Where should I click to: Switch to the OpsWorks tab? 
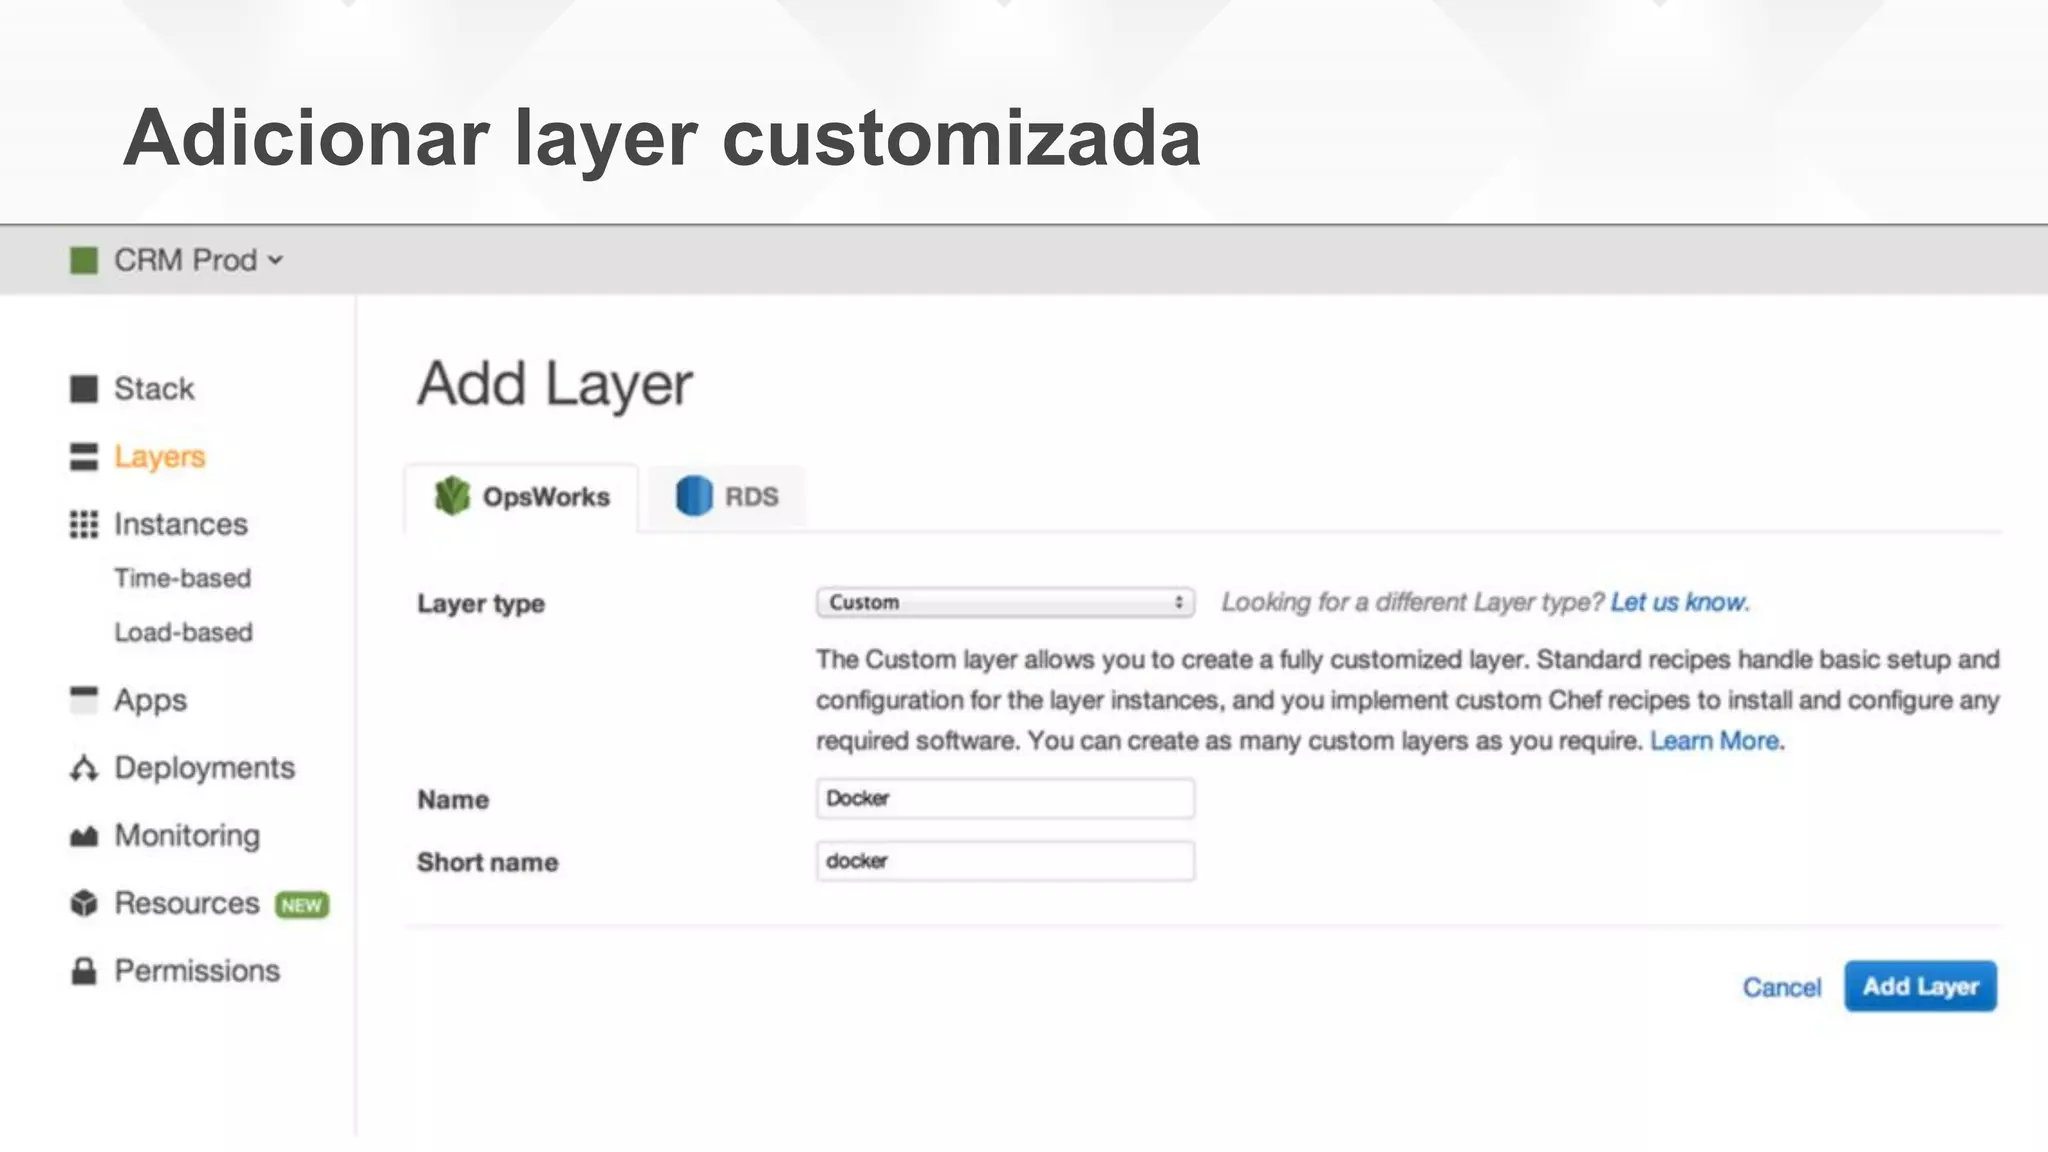tap(521, 497)
